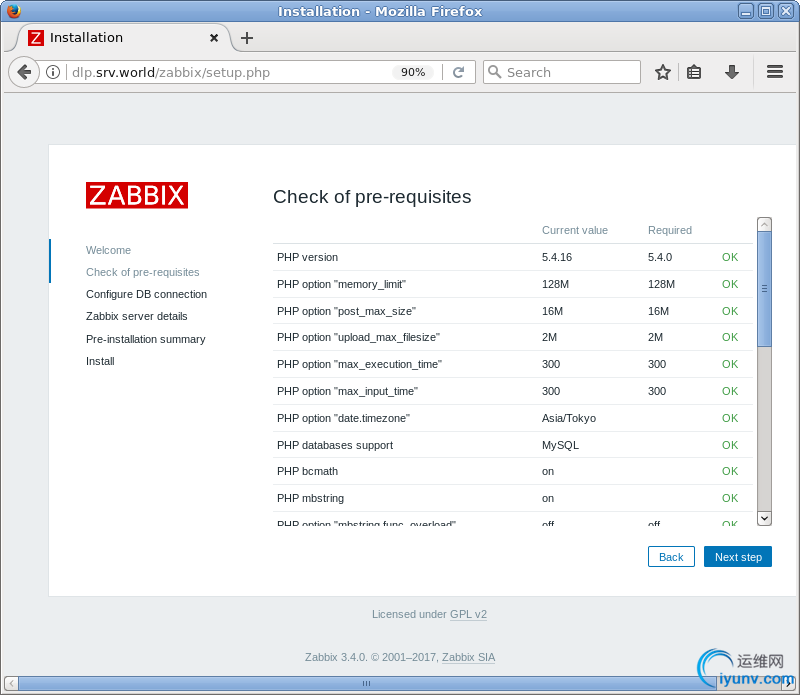The height and width of the screenshot is (695, 800).
Task: Open the Firefox hamburger menu
Action: click(774, 72)
